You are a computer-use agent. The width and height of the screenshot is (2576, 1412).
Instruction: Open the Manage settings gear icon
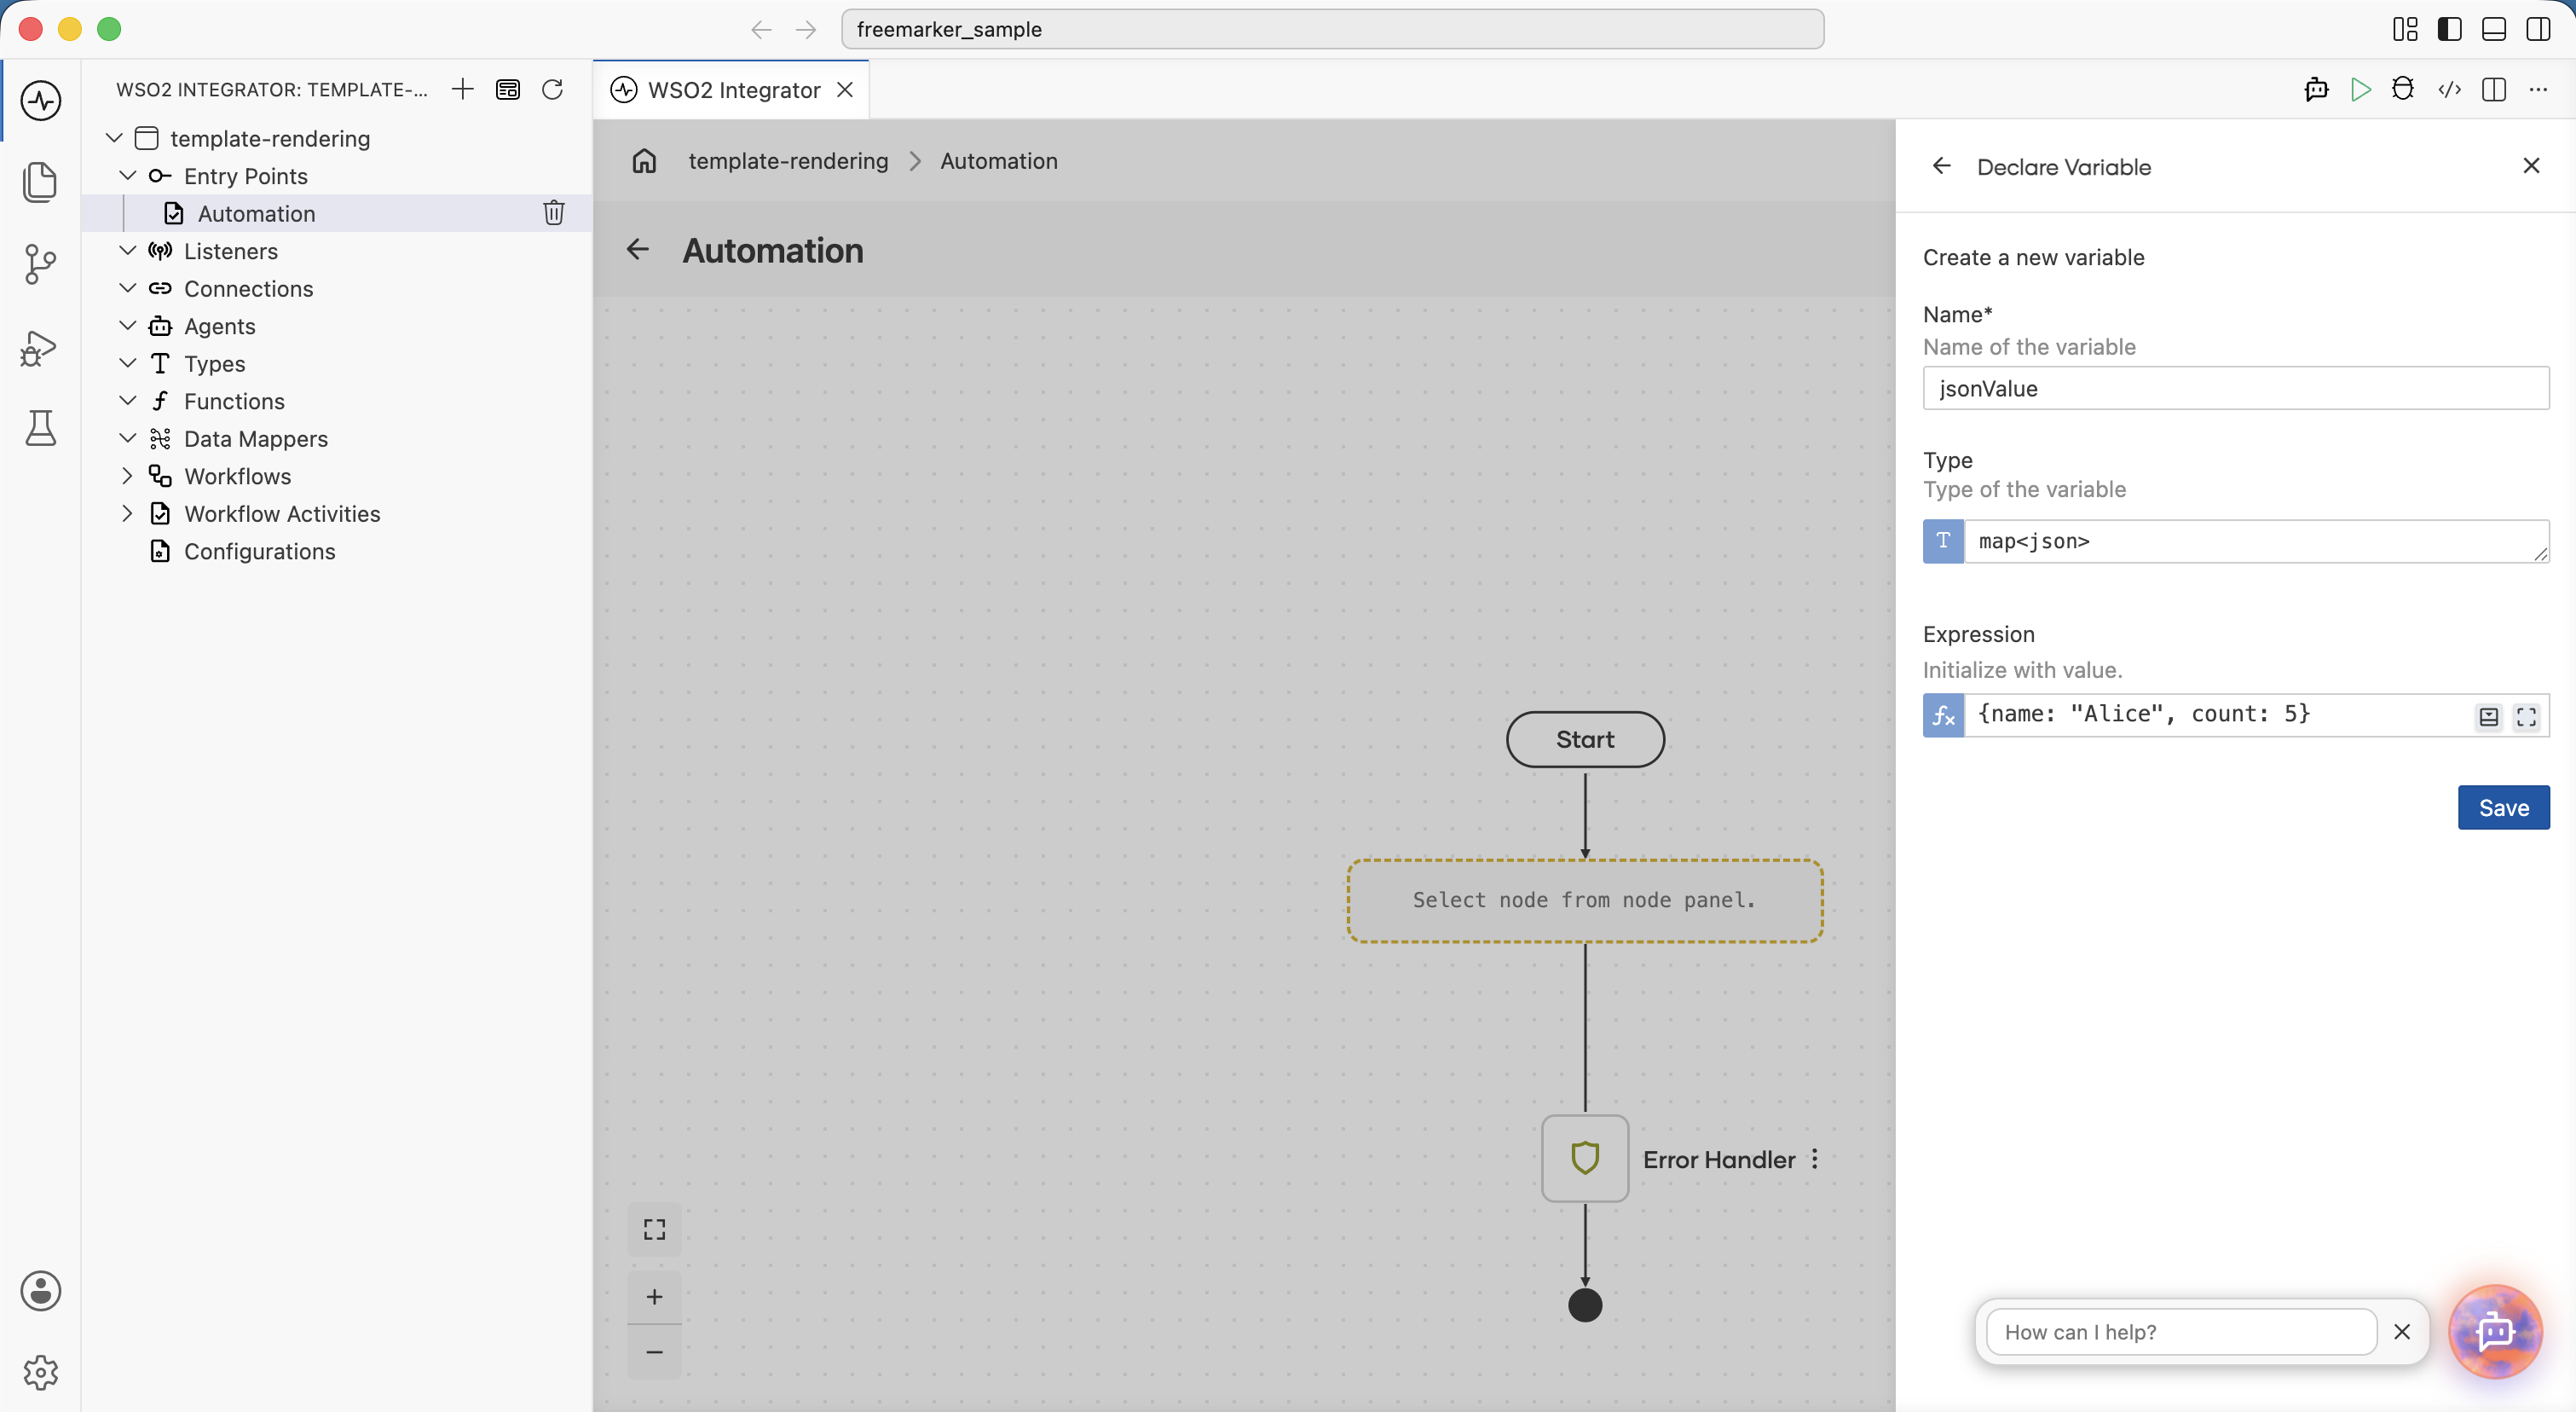(40, 1372)
